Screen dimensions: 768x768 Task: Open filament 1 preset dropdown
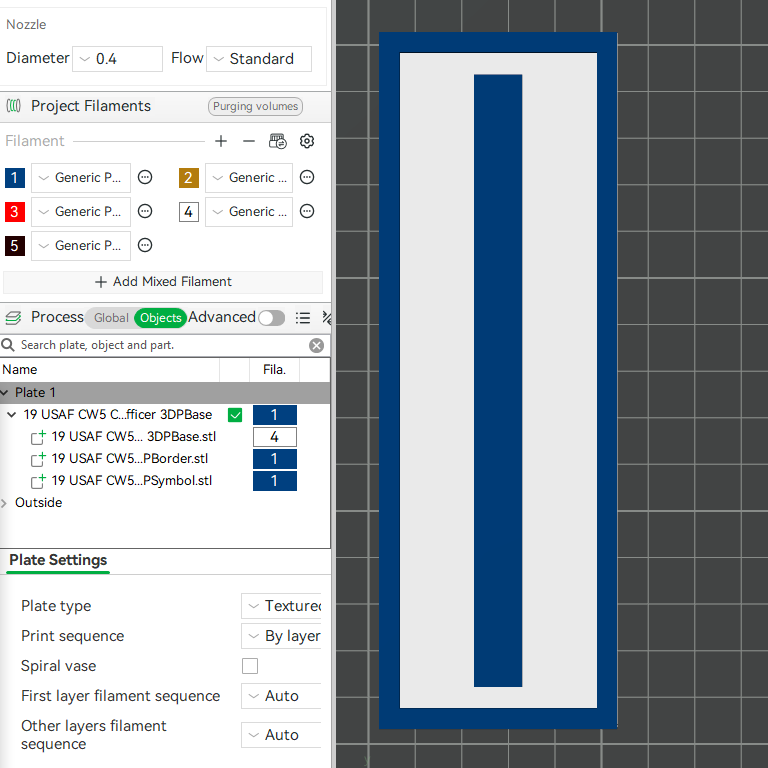click(x=81, y=177)
